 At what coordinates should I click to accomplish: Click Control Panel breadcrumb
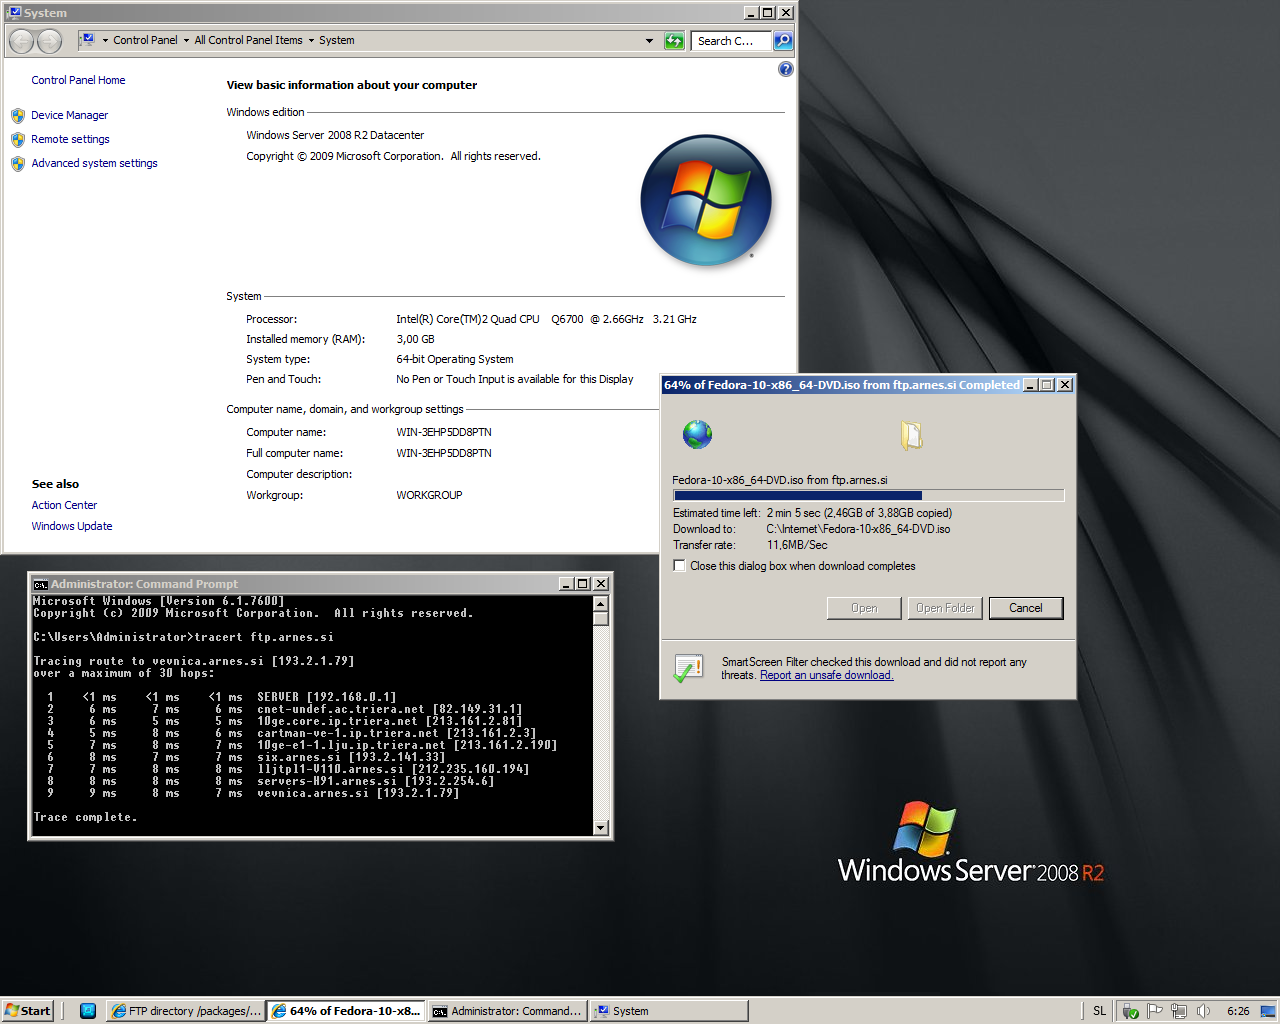(x=145, y=41)
